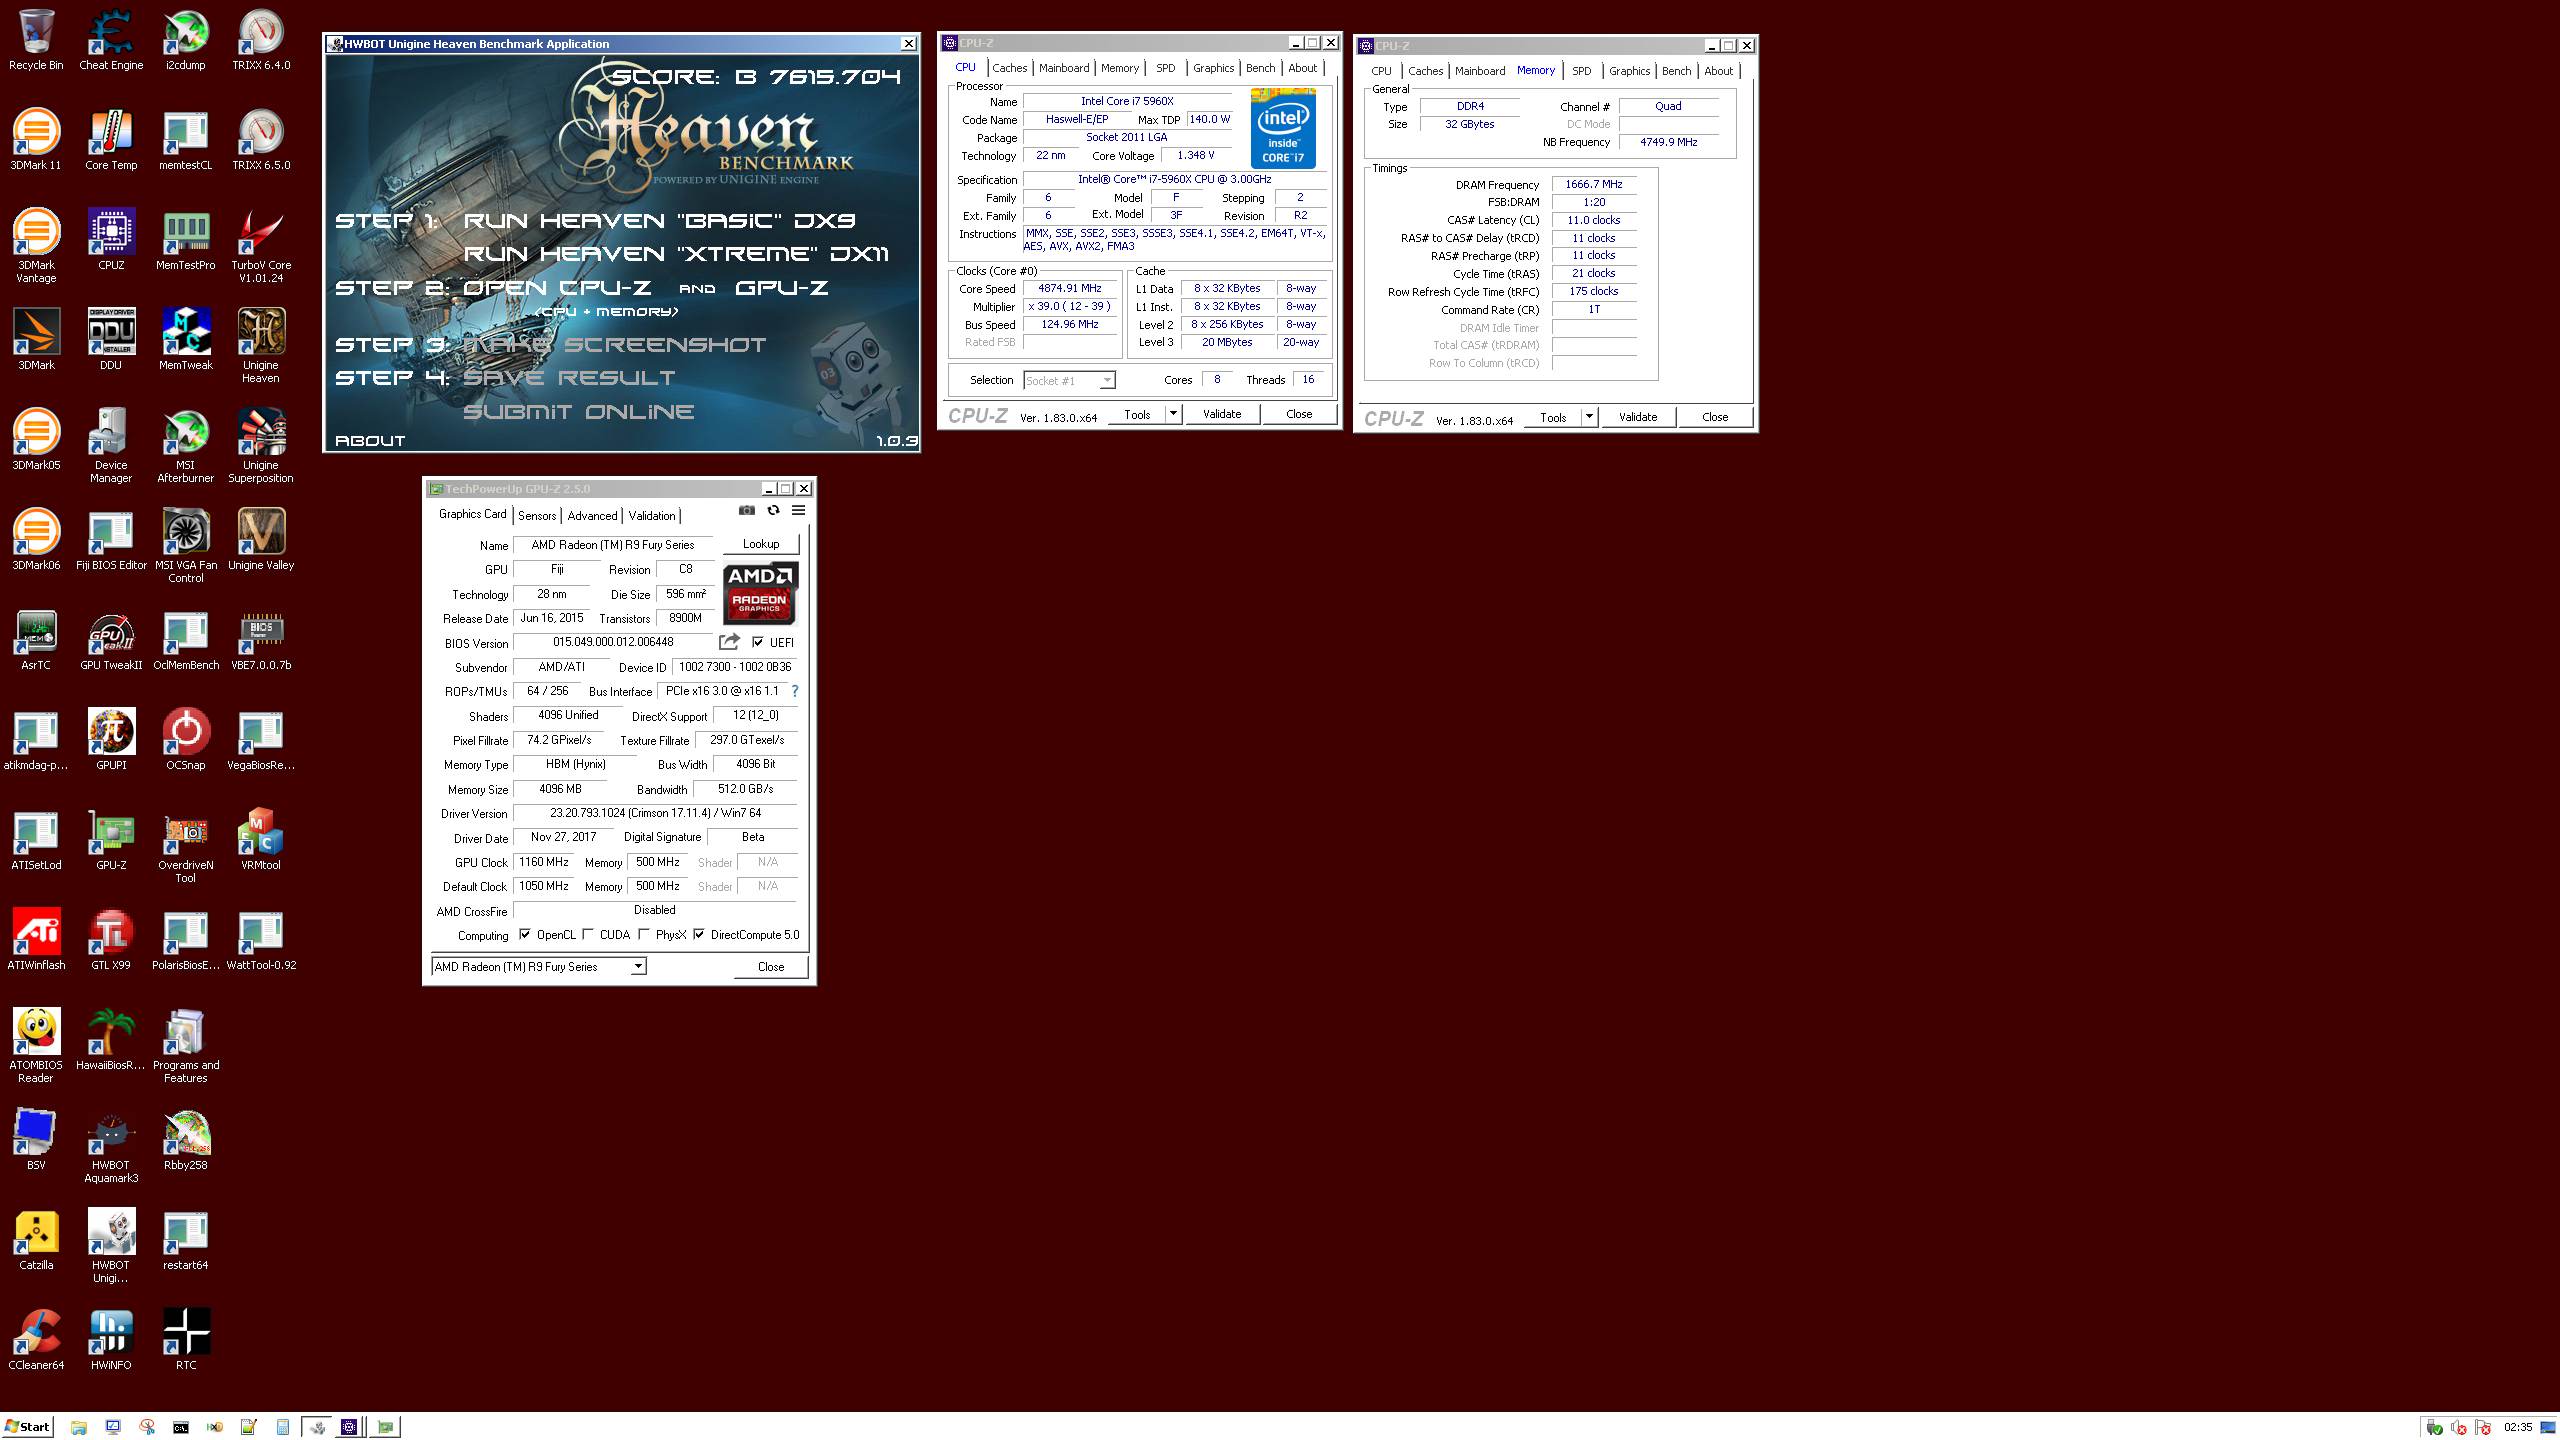This screenshot has width=2560, height=1440.
Task: Select the VRMtool desktop icon
Action: coord(261,840)
